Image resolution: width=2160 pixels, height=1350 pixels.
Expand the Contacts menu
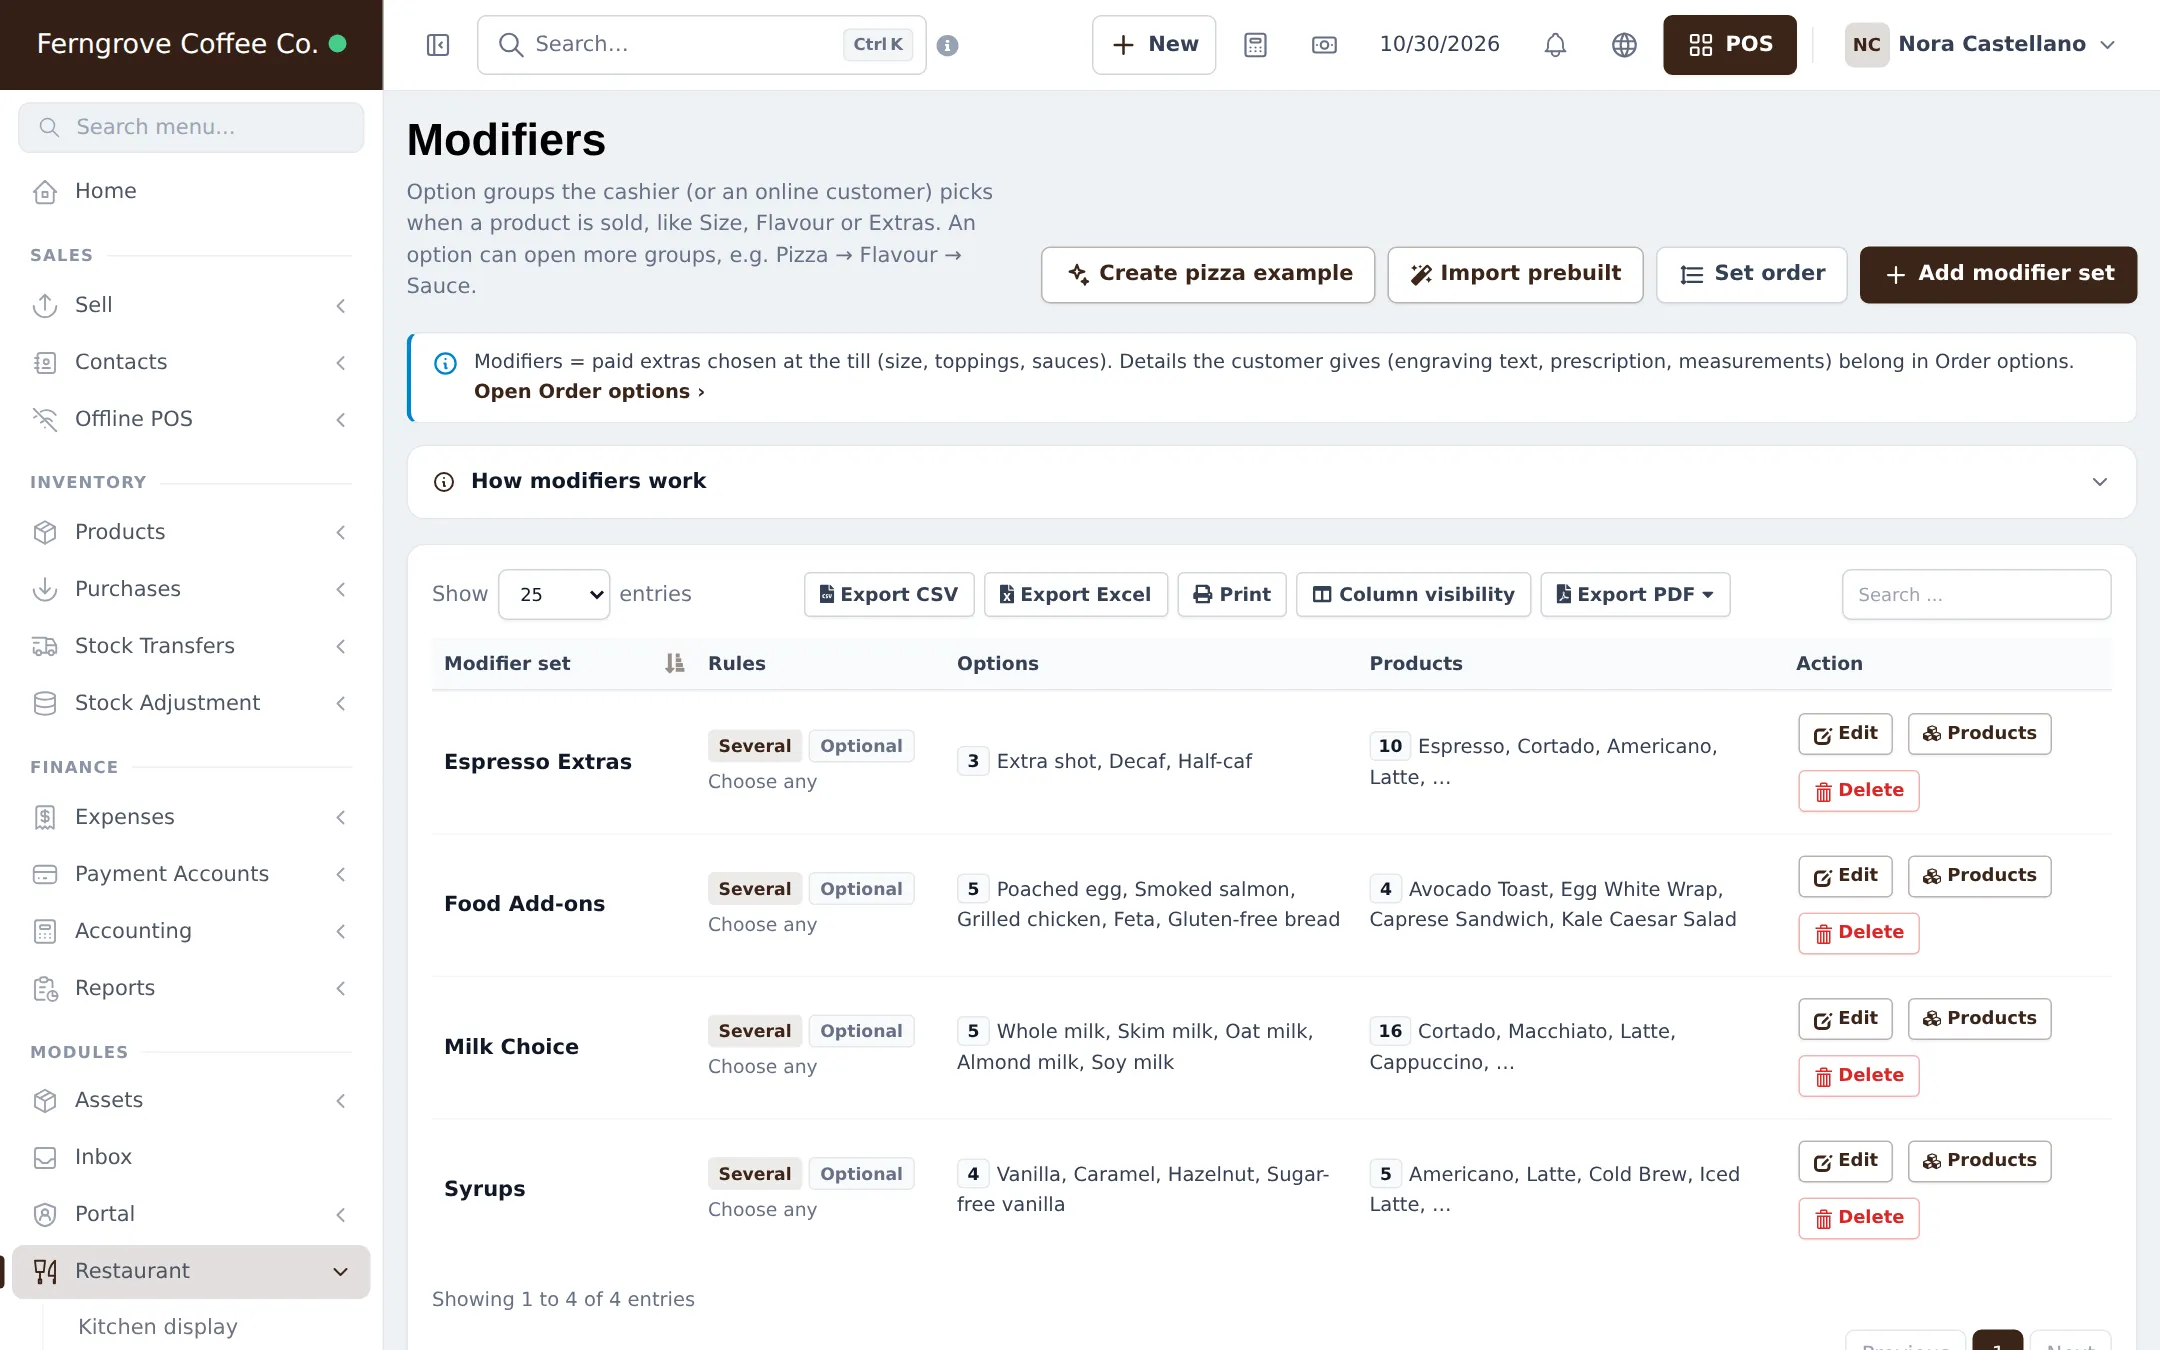(x=190, y=362)
